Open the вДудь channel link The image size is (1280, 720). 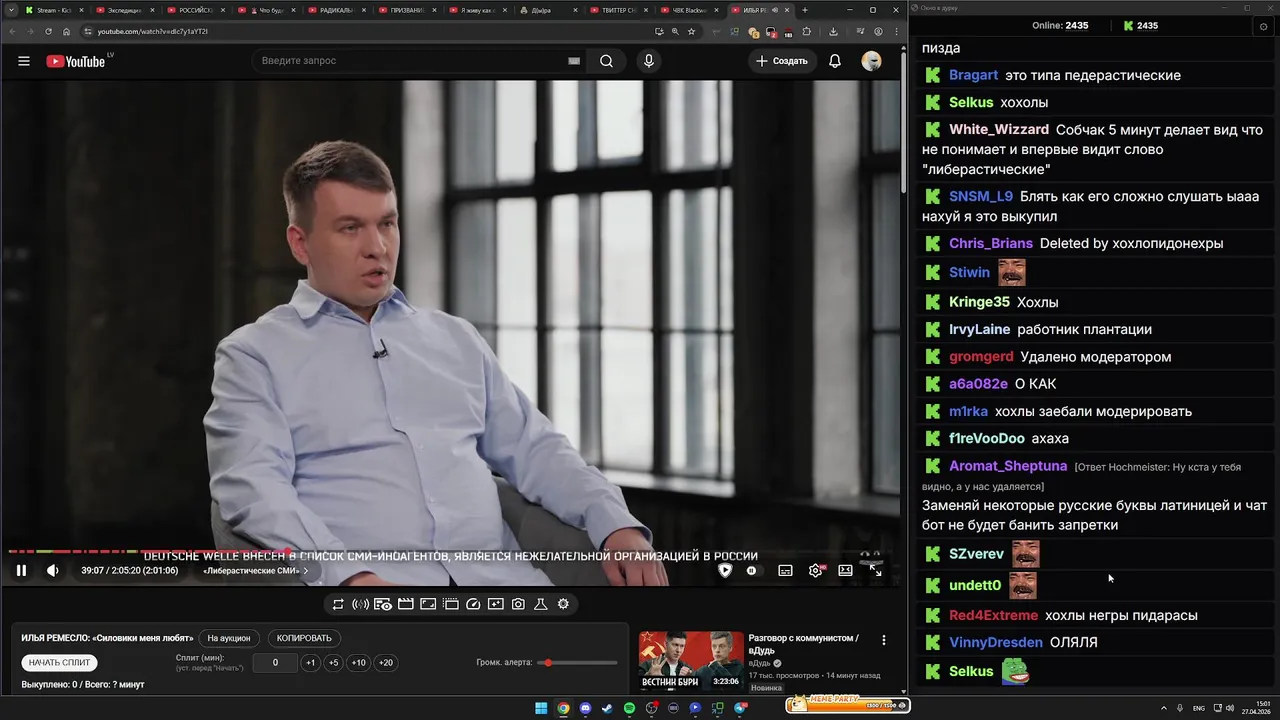760,663
